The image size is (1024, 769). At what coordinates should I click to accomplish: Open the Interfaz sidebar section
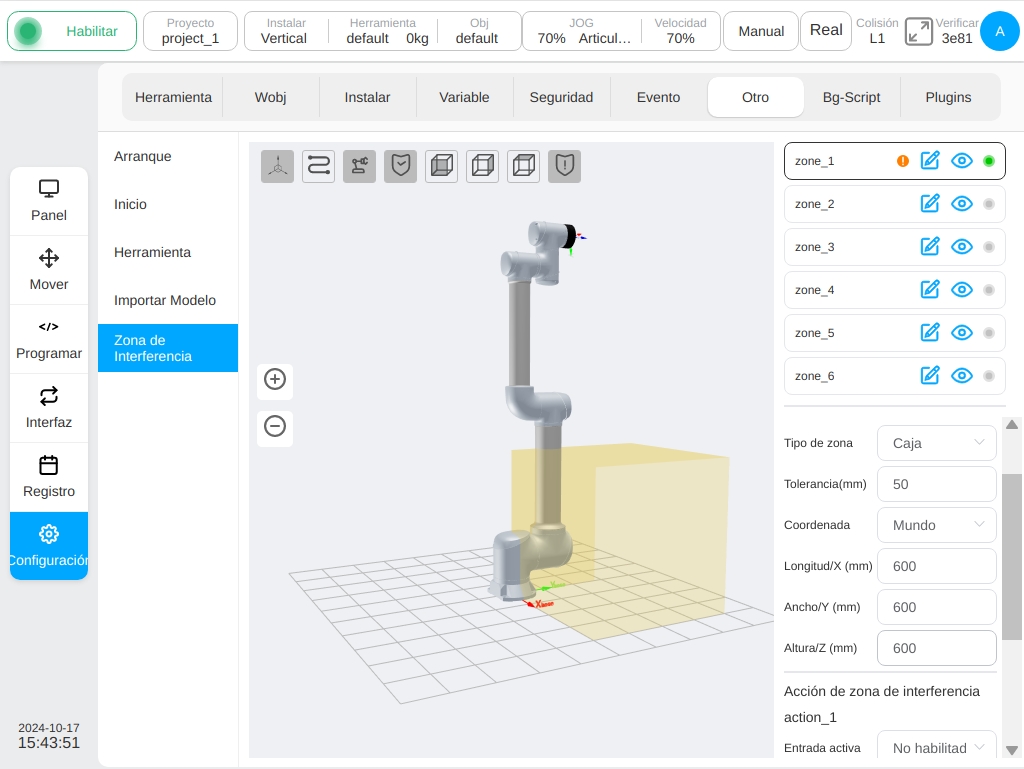click(x=49, y=409)
